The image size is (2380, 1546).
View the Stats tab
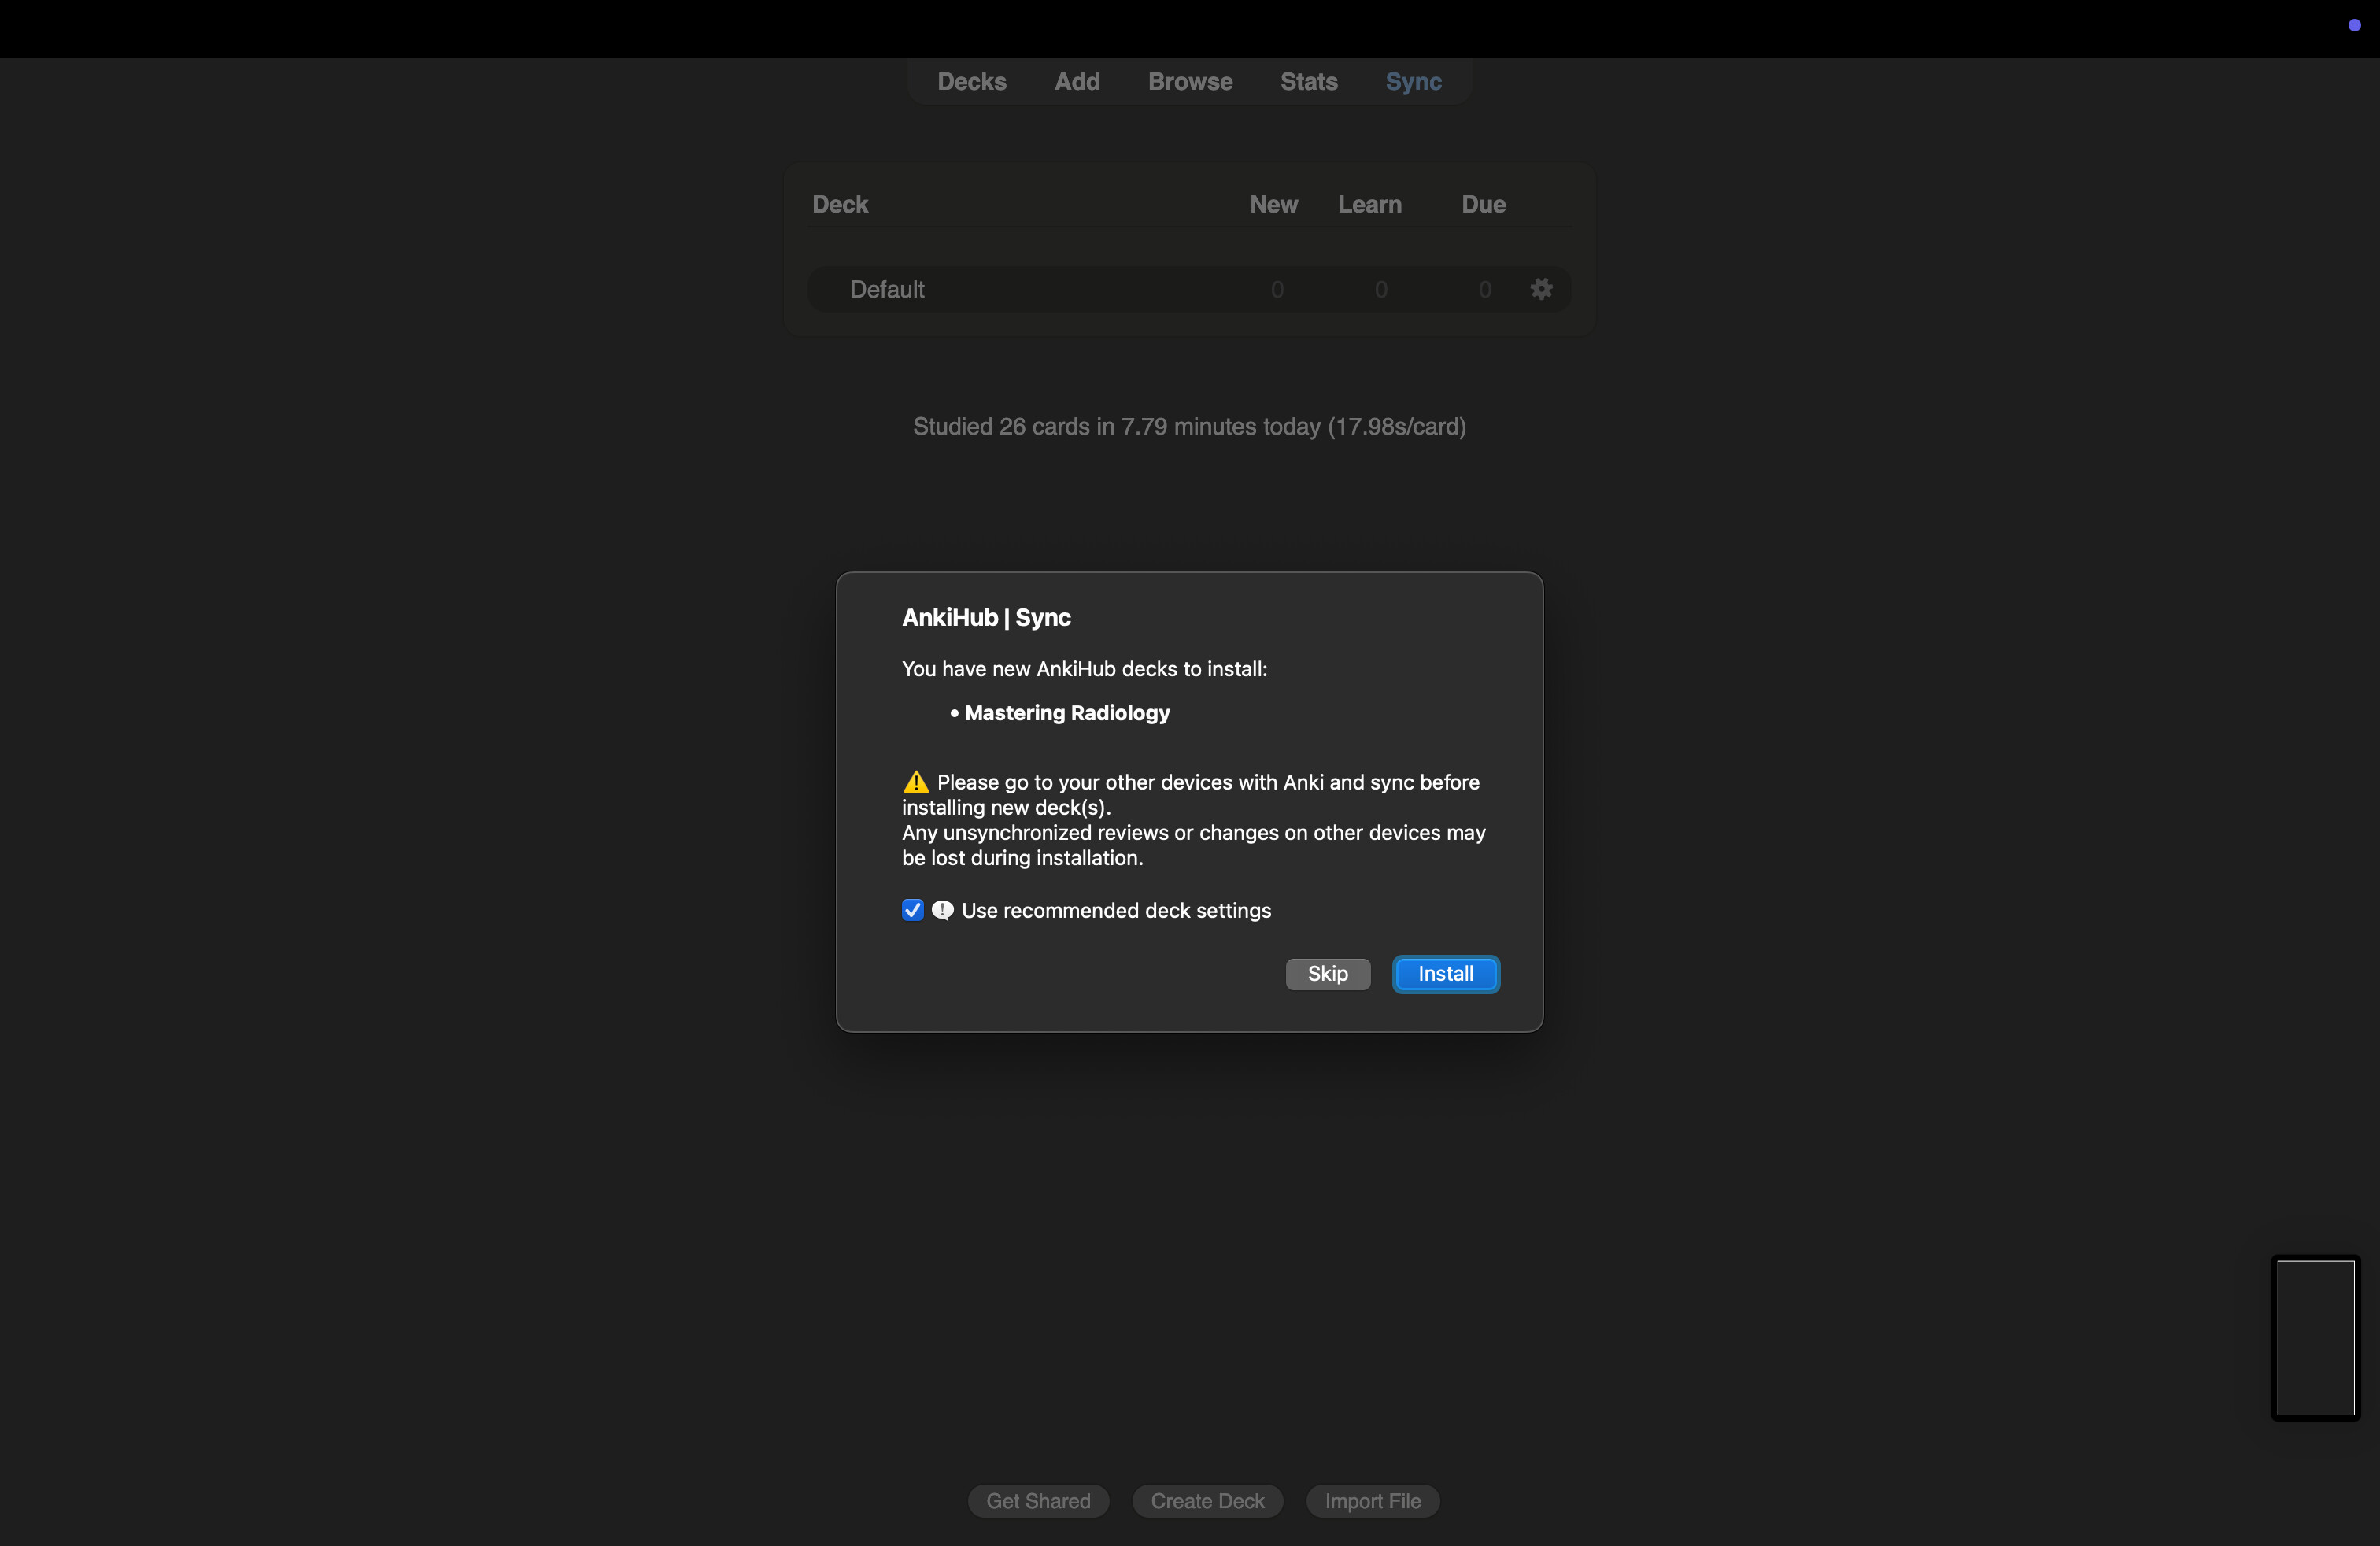pyautogui.click(x=1308, y=82)
